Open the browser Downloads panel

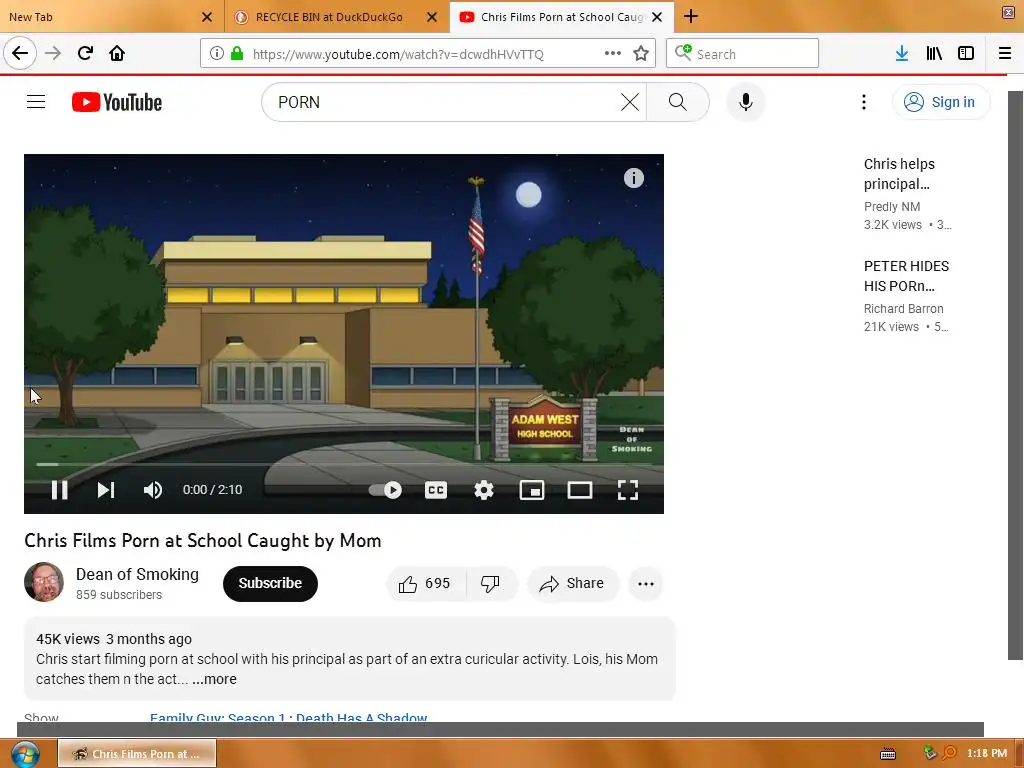tap(902, 54)
